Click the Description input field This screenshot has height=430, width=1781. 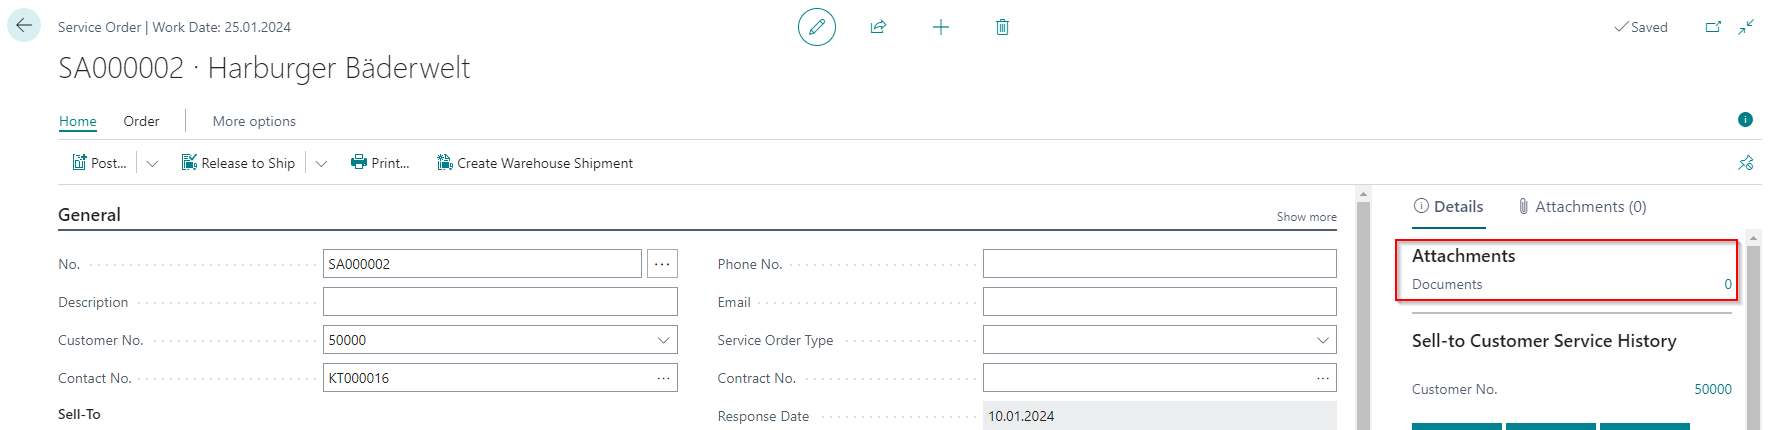[x=500, y=302]
